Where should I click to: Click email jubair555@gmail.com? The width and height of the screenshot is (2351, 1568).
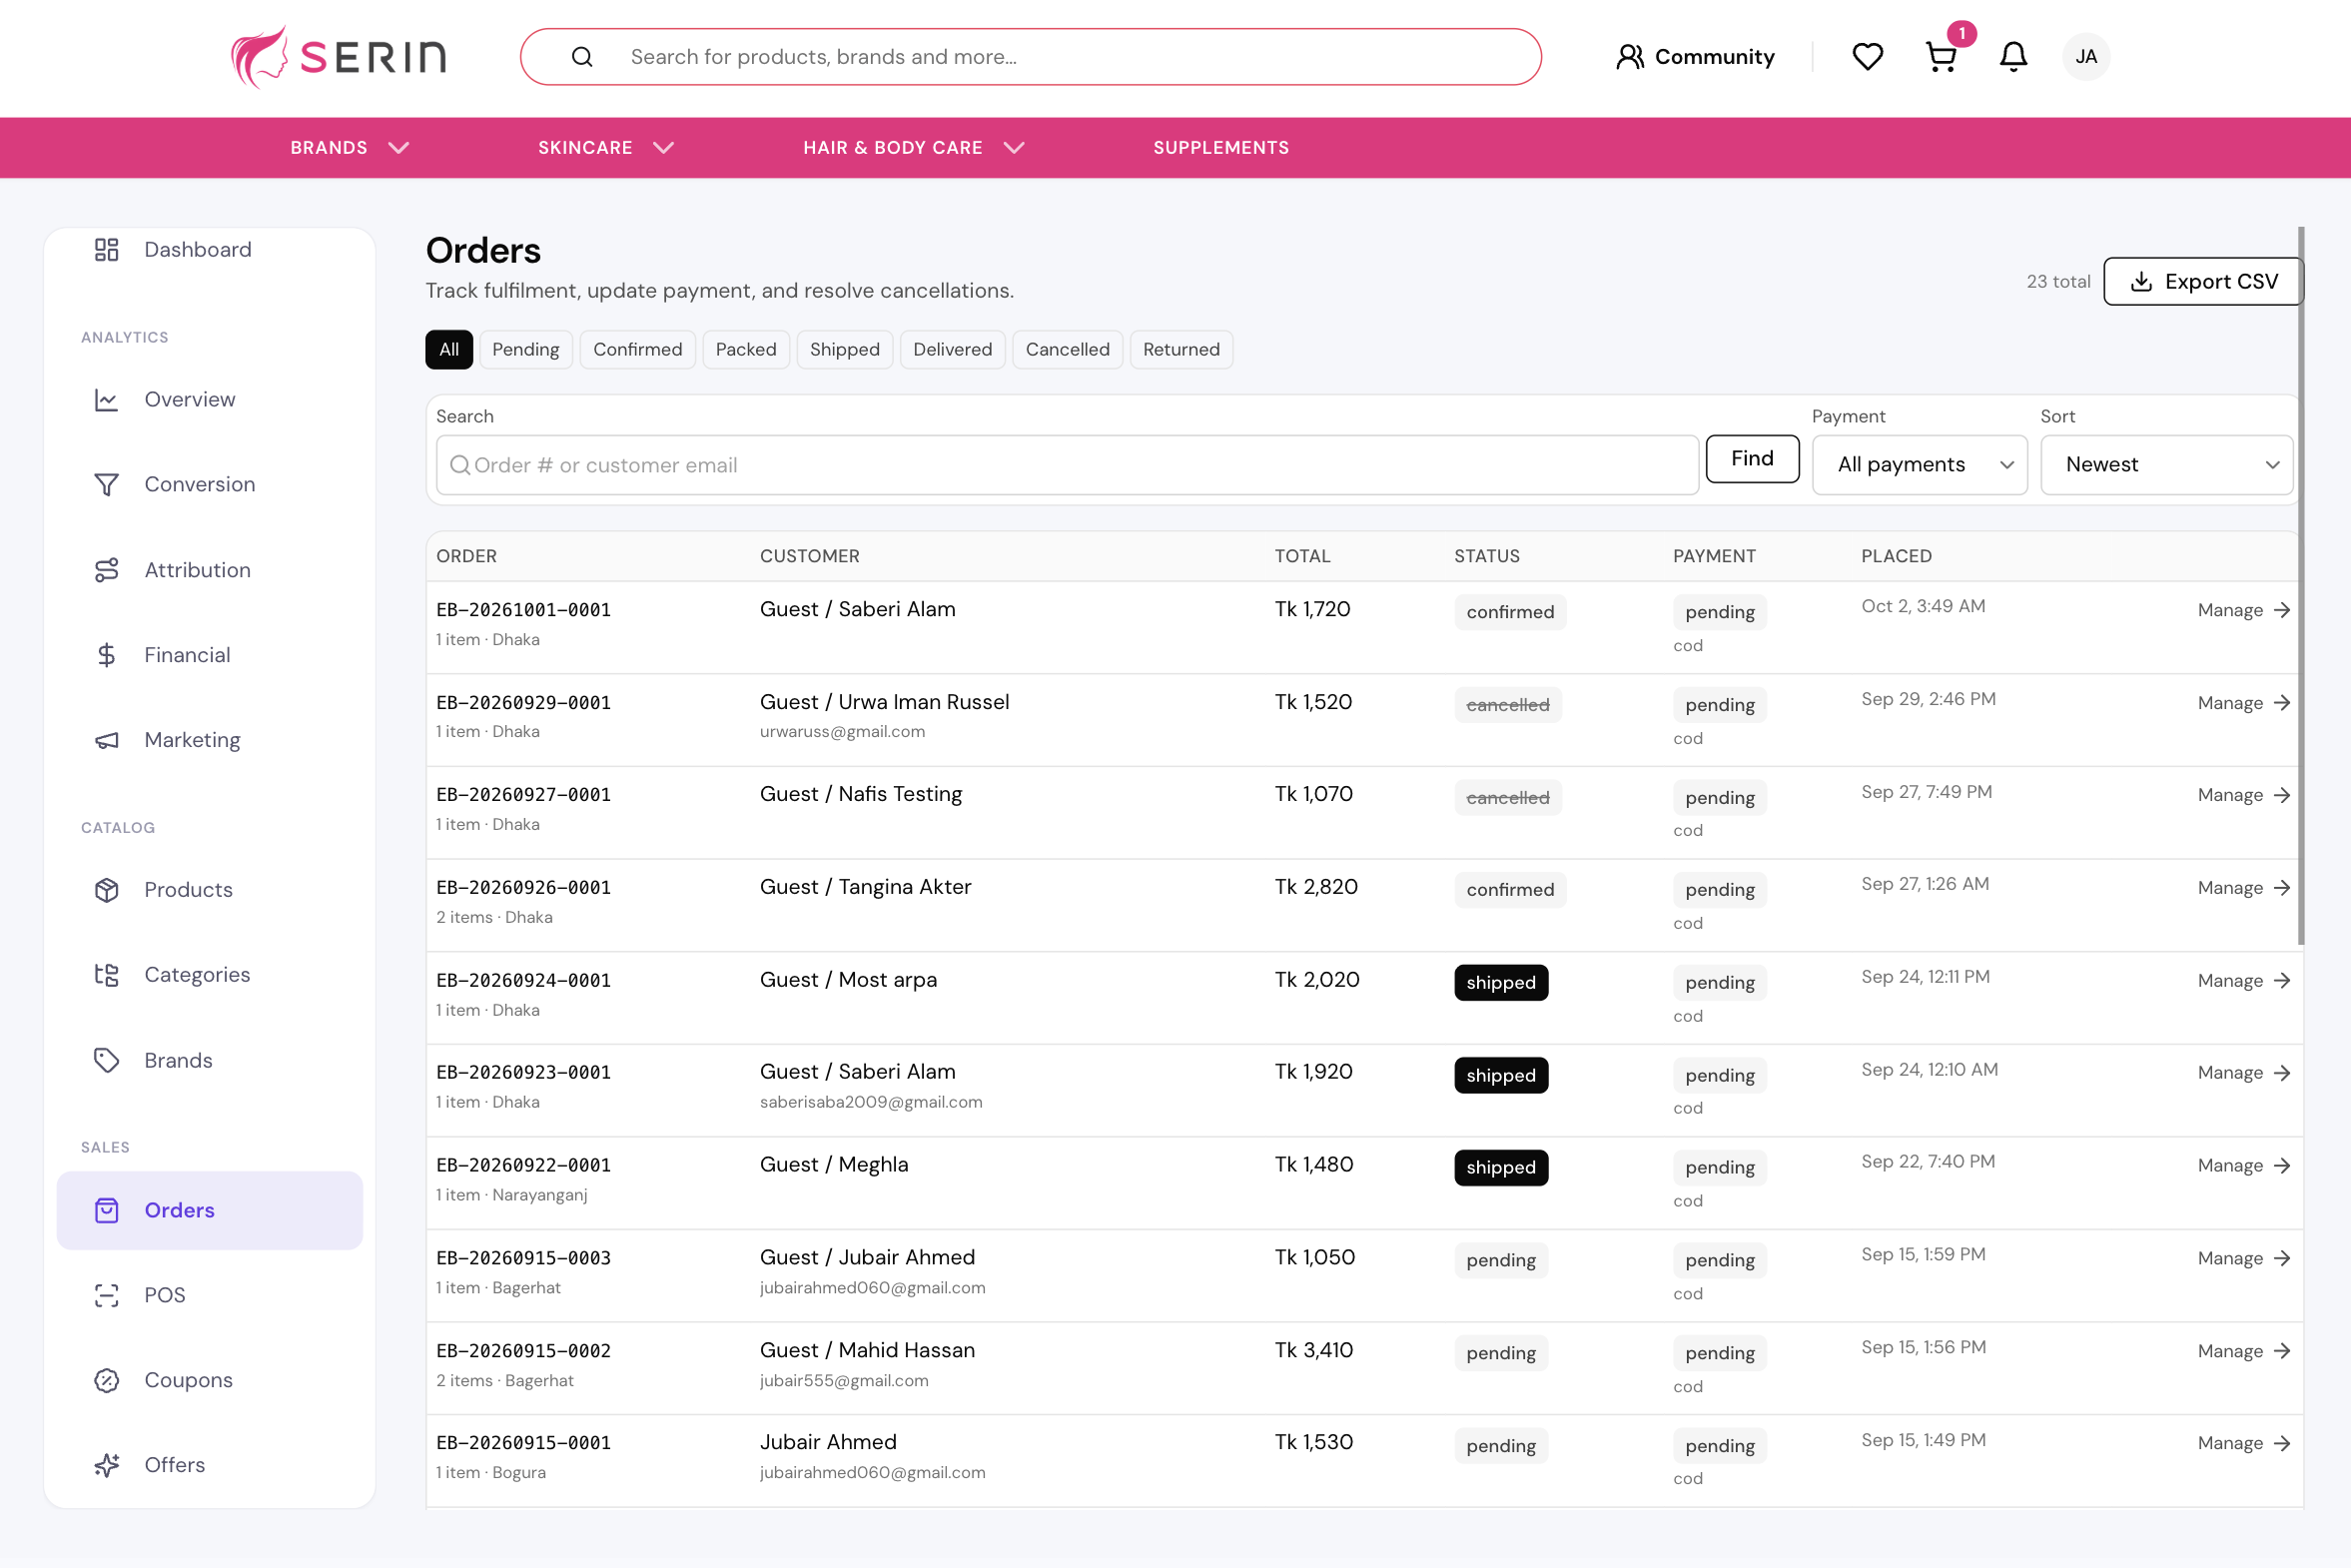(x=844, y=1381)
